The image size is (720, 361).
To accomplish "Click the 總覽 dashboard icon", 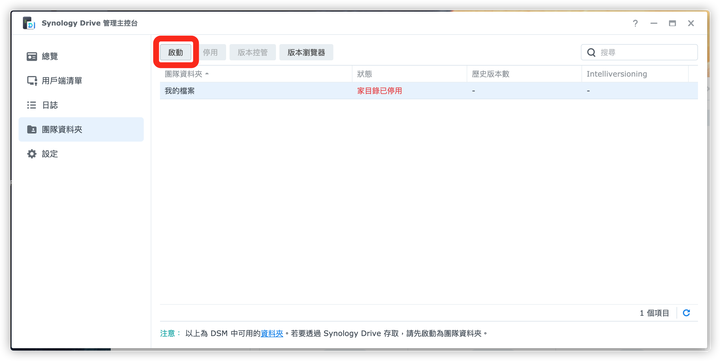I will (31, 56).
